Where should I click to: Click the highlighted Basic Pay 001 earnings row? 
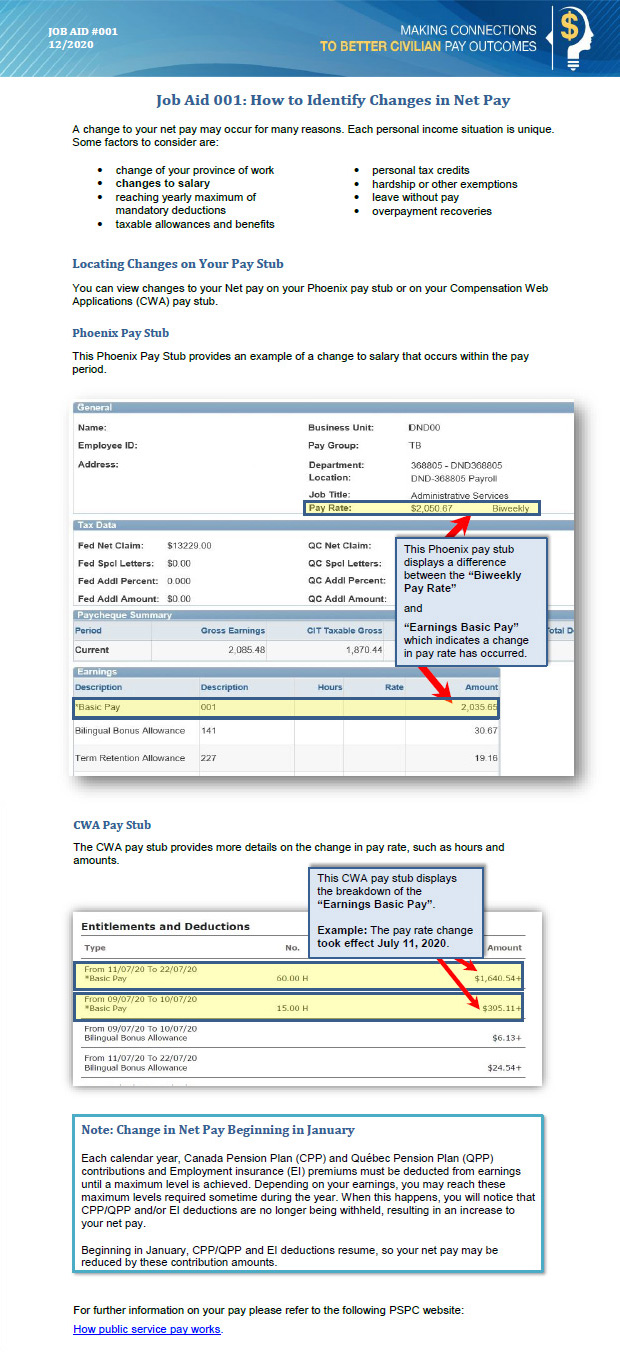[x=285, y=708]
